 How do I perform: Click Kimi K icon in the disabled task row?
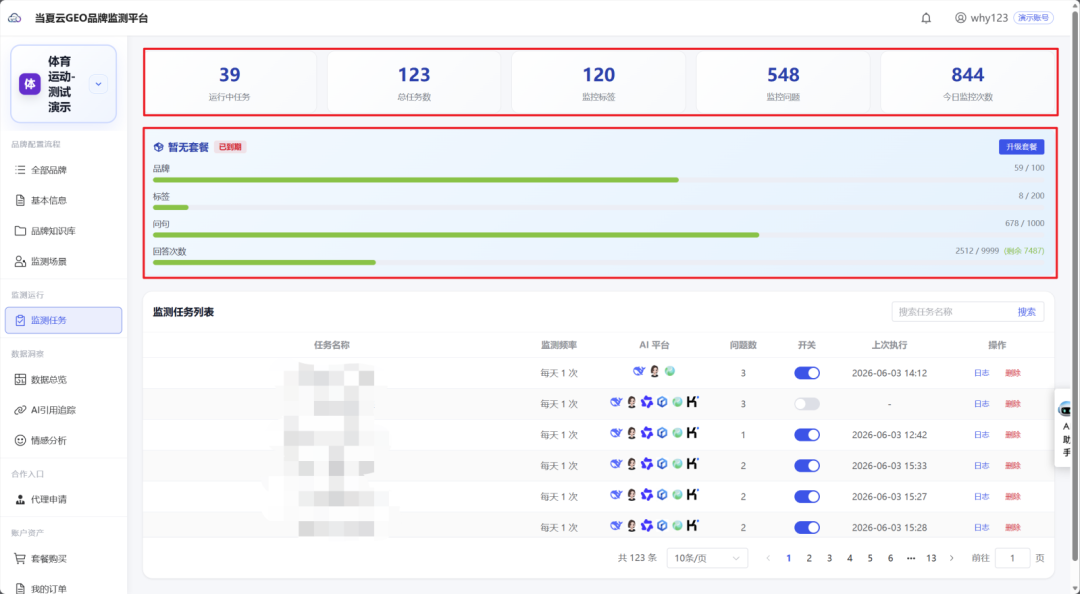(x=693, y=402)
